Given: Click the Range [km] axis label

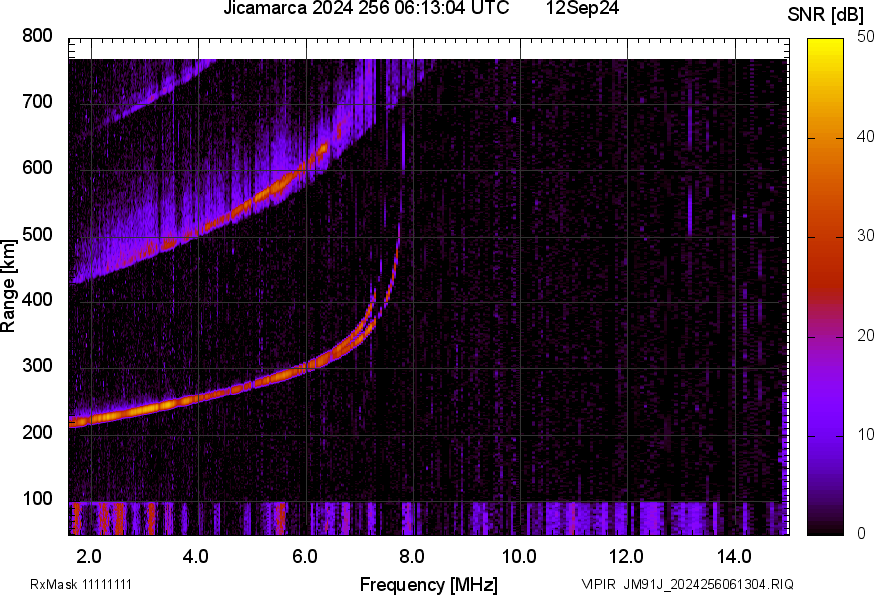Looking at the screenshot, I should 10,285.
